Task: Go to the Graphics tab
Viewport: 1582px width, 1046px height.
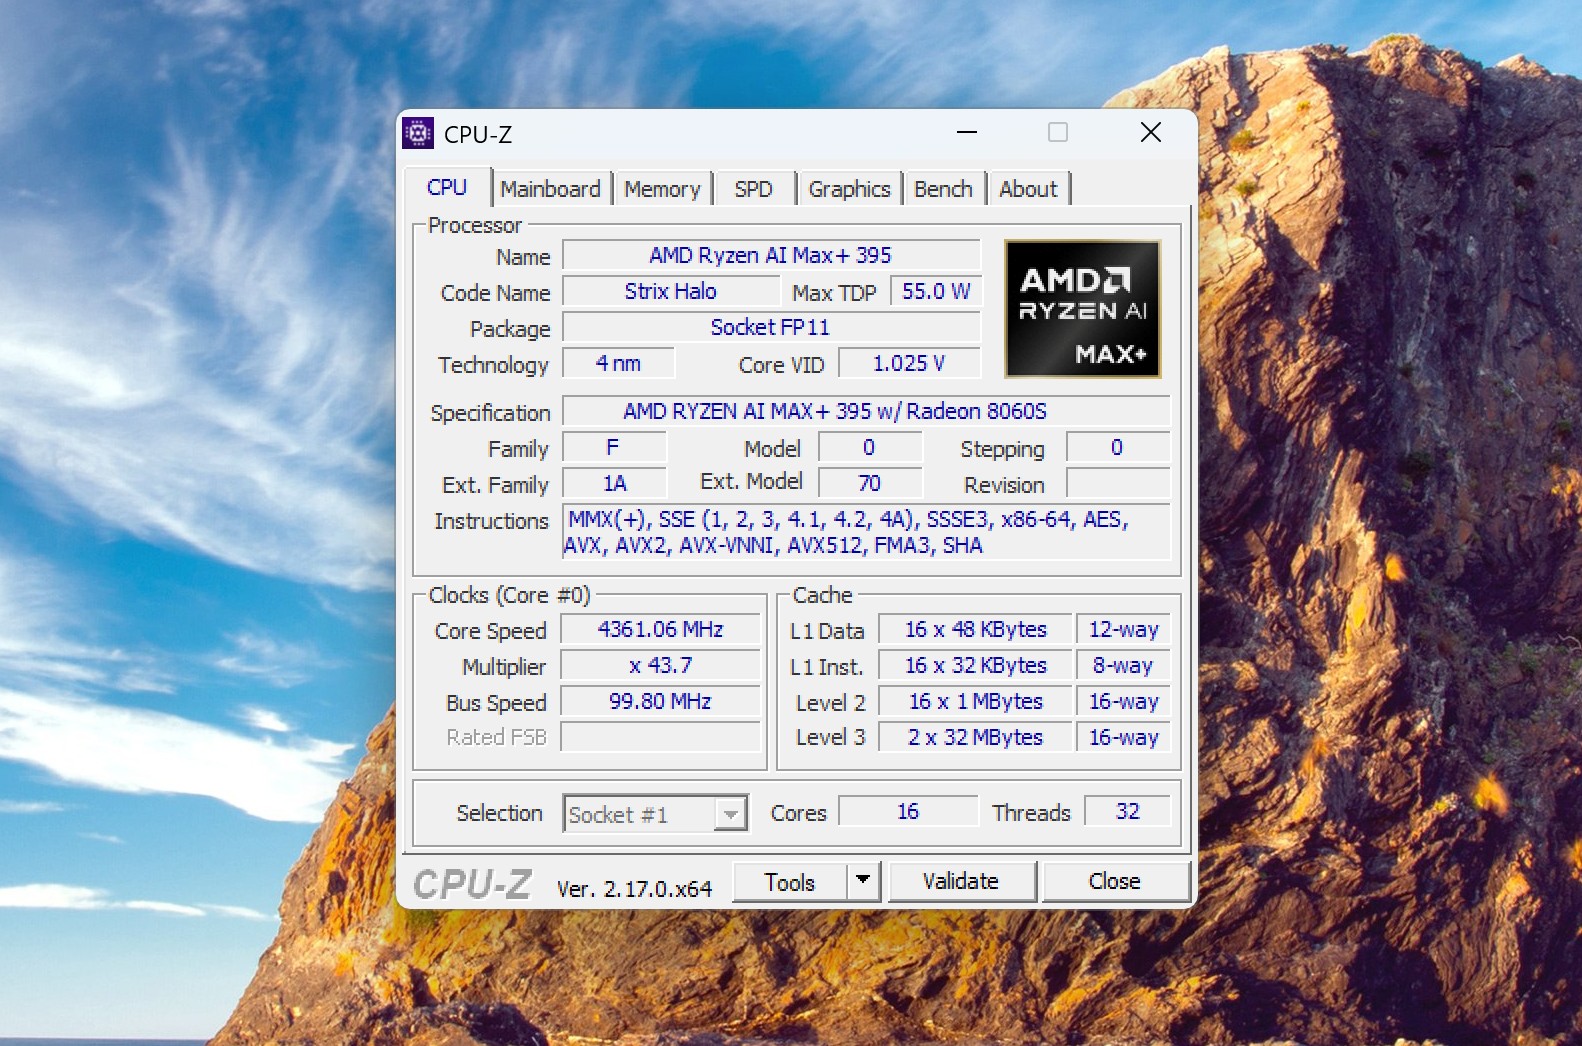Action: click(849, 189)
